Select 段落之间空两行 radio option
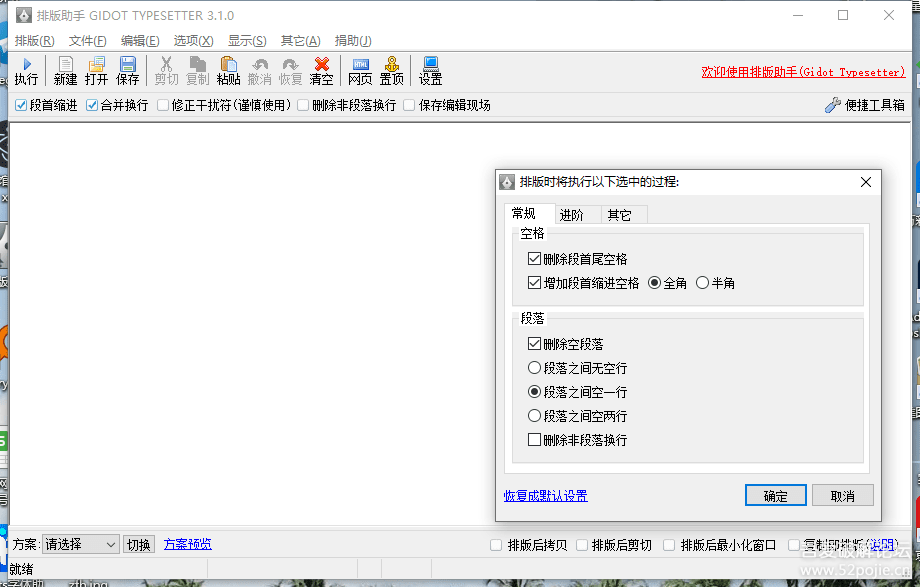The width and height of the screenshot is (920, 587). [535, 416]
